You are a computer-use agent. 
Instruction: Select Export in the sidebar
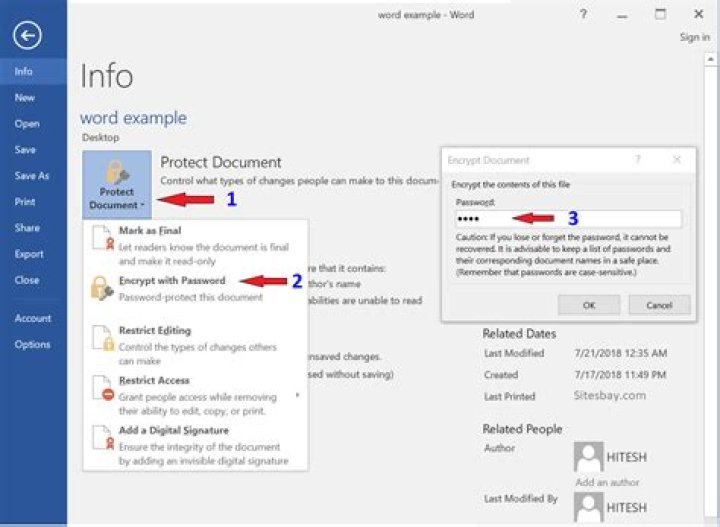point(34,254)
